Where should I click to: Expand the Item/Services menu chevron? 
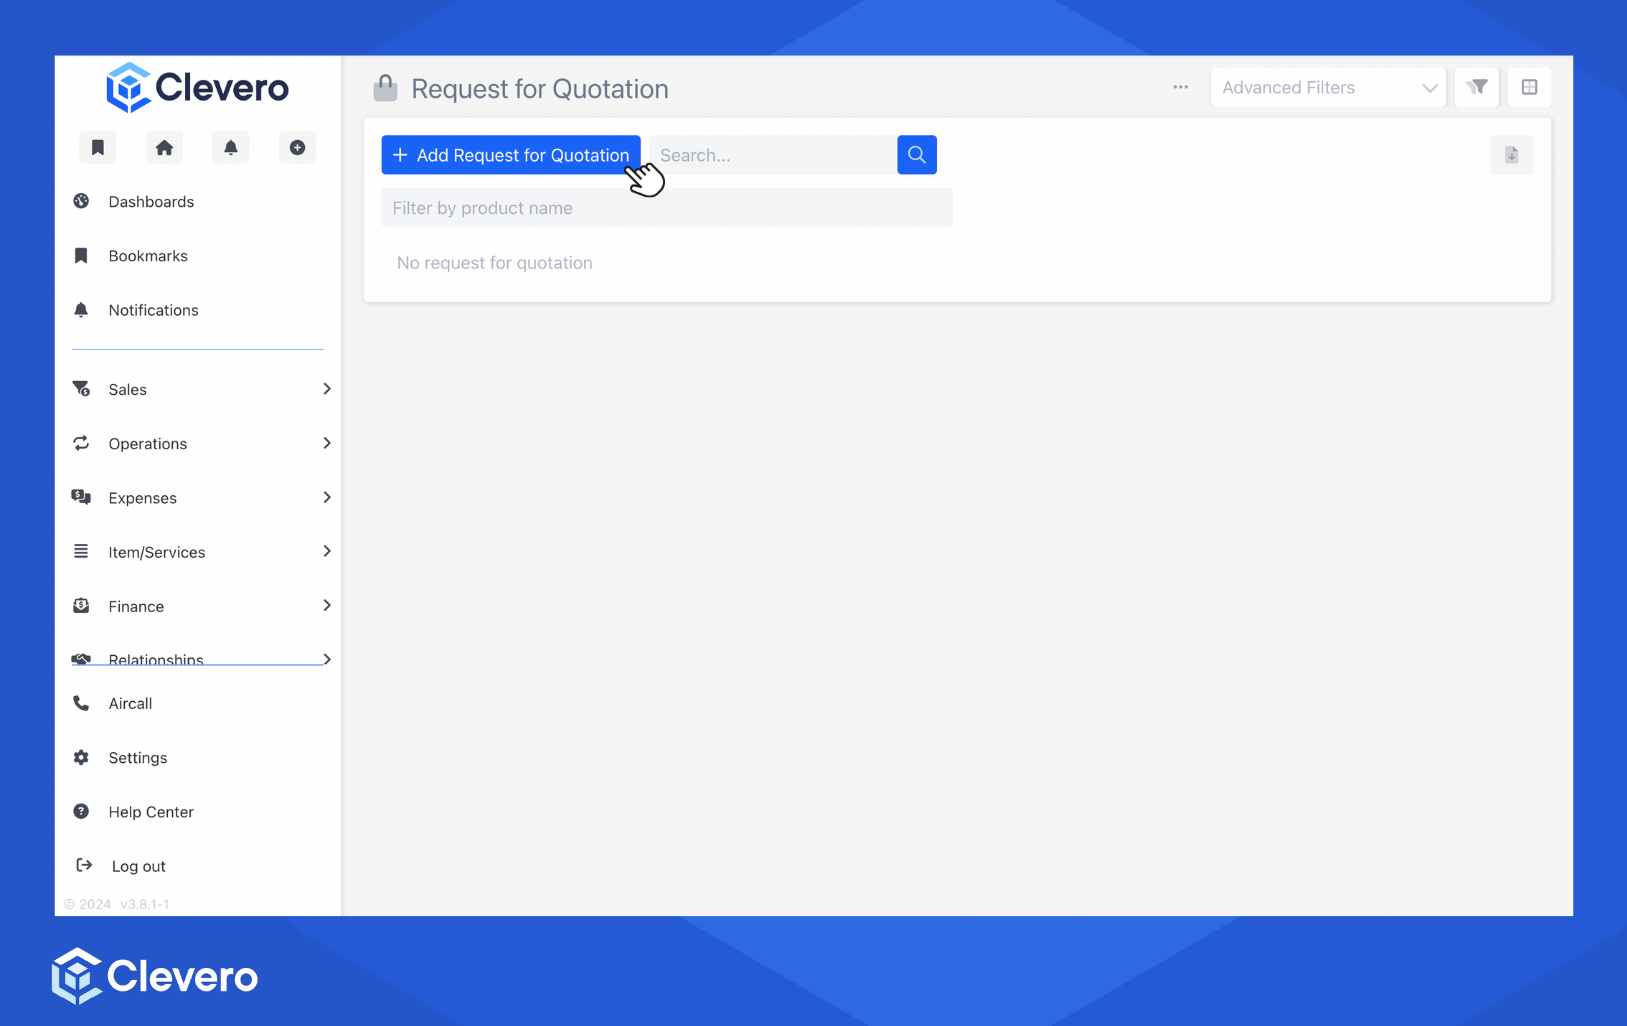[x=327, y=551]
